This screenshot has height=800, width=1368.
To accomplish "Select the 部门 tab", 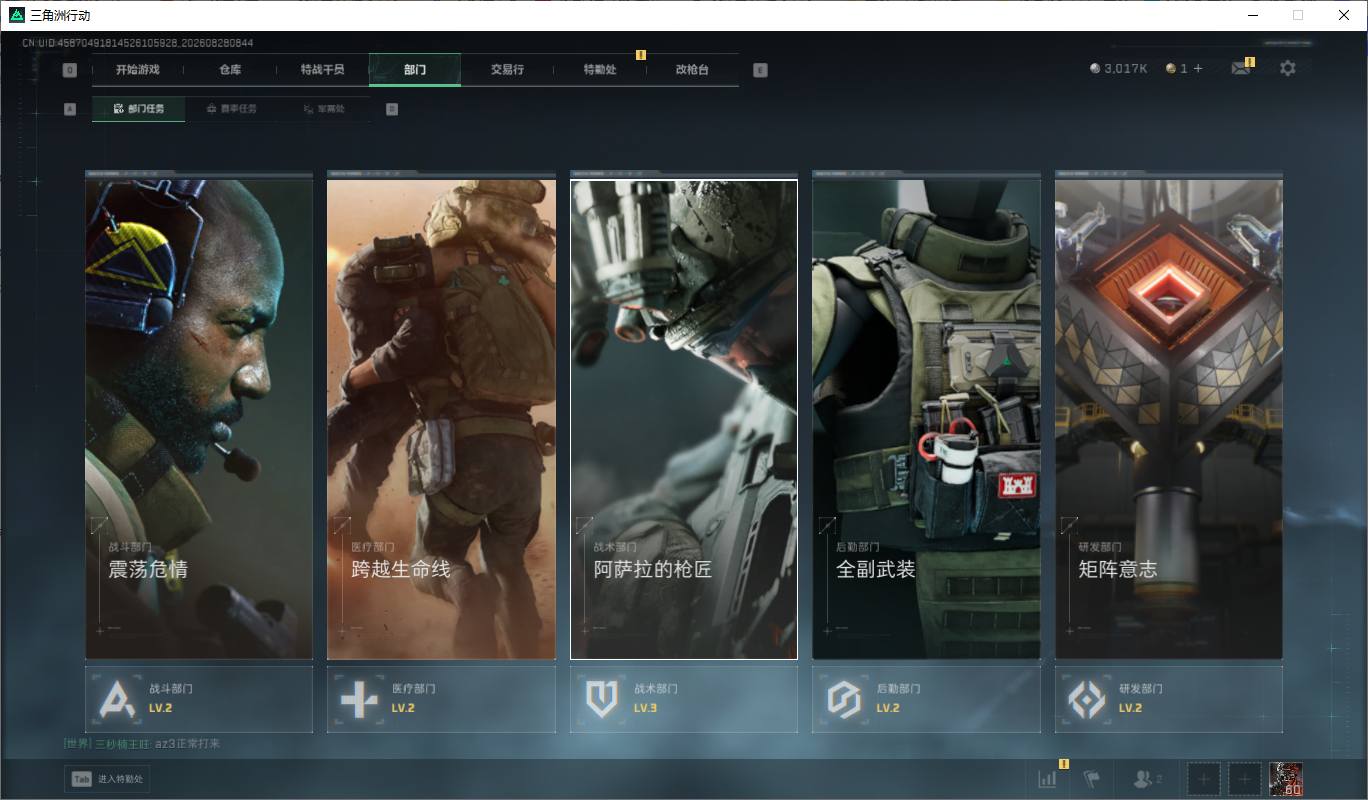I will point(415,70).
